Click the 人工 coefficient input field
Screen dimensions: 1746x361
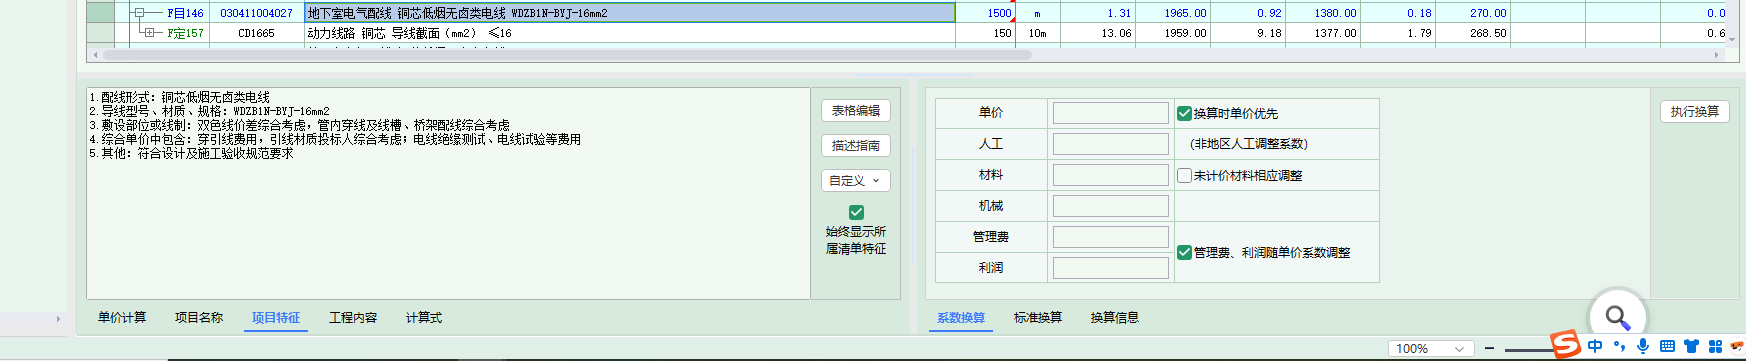(1110, 144)
